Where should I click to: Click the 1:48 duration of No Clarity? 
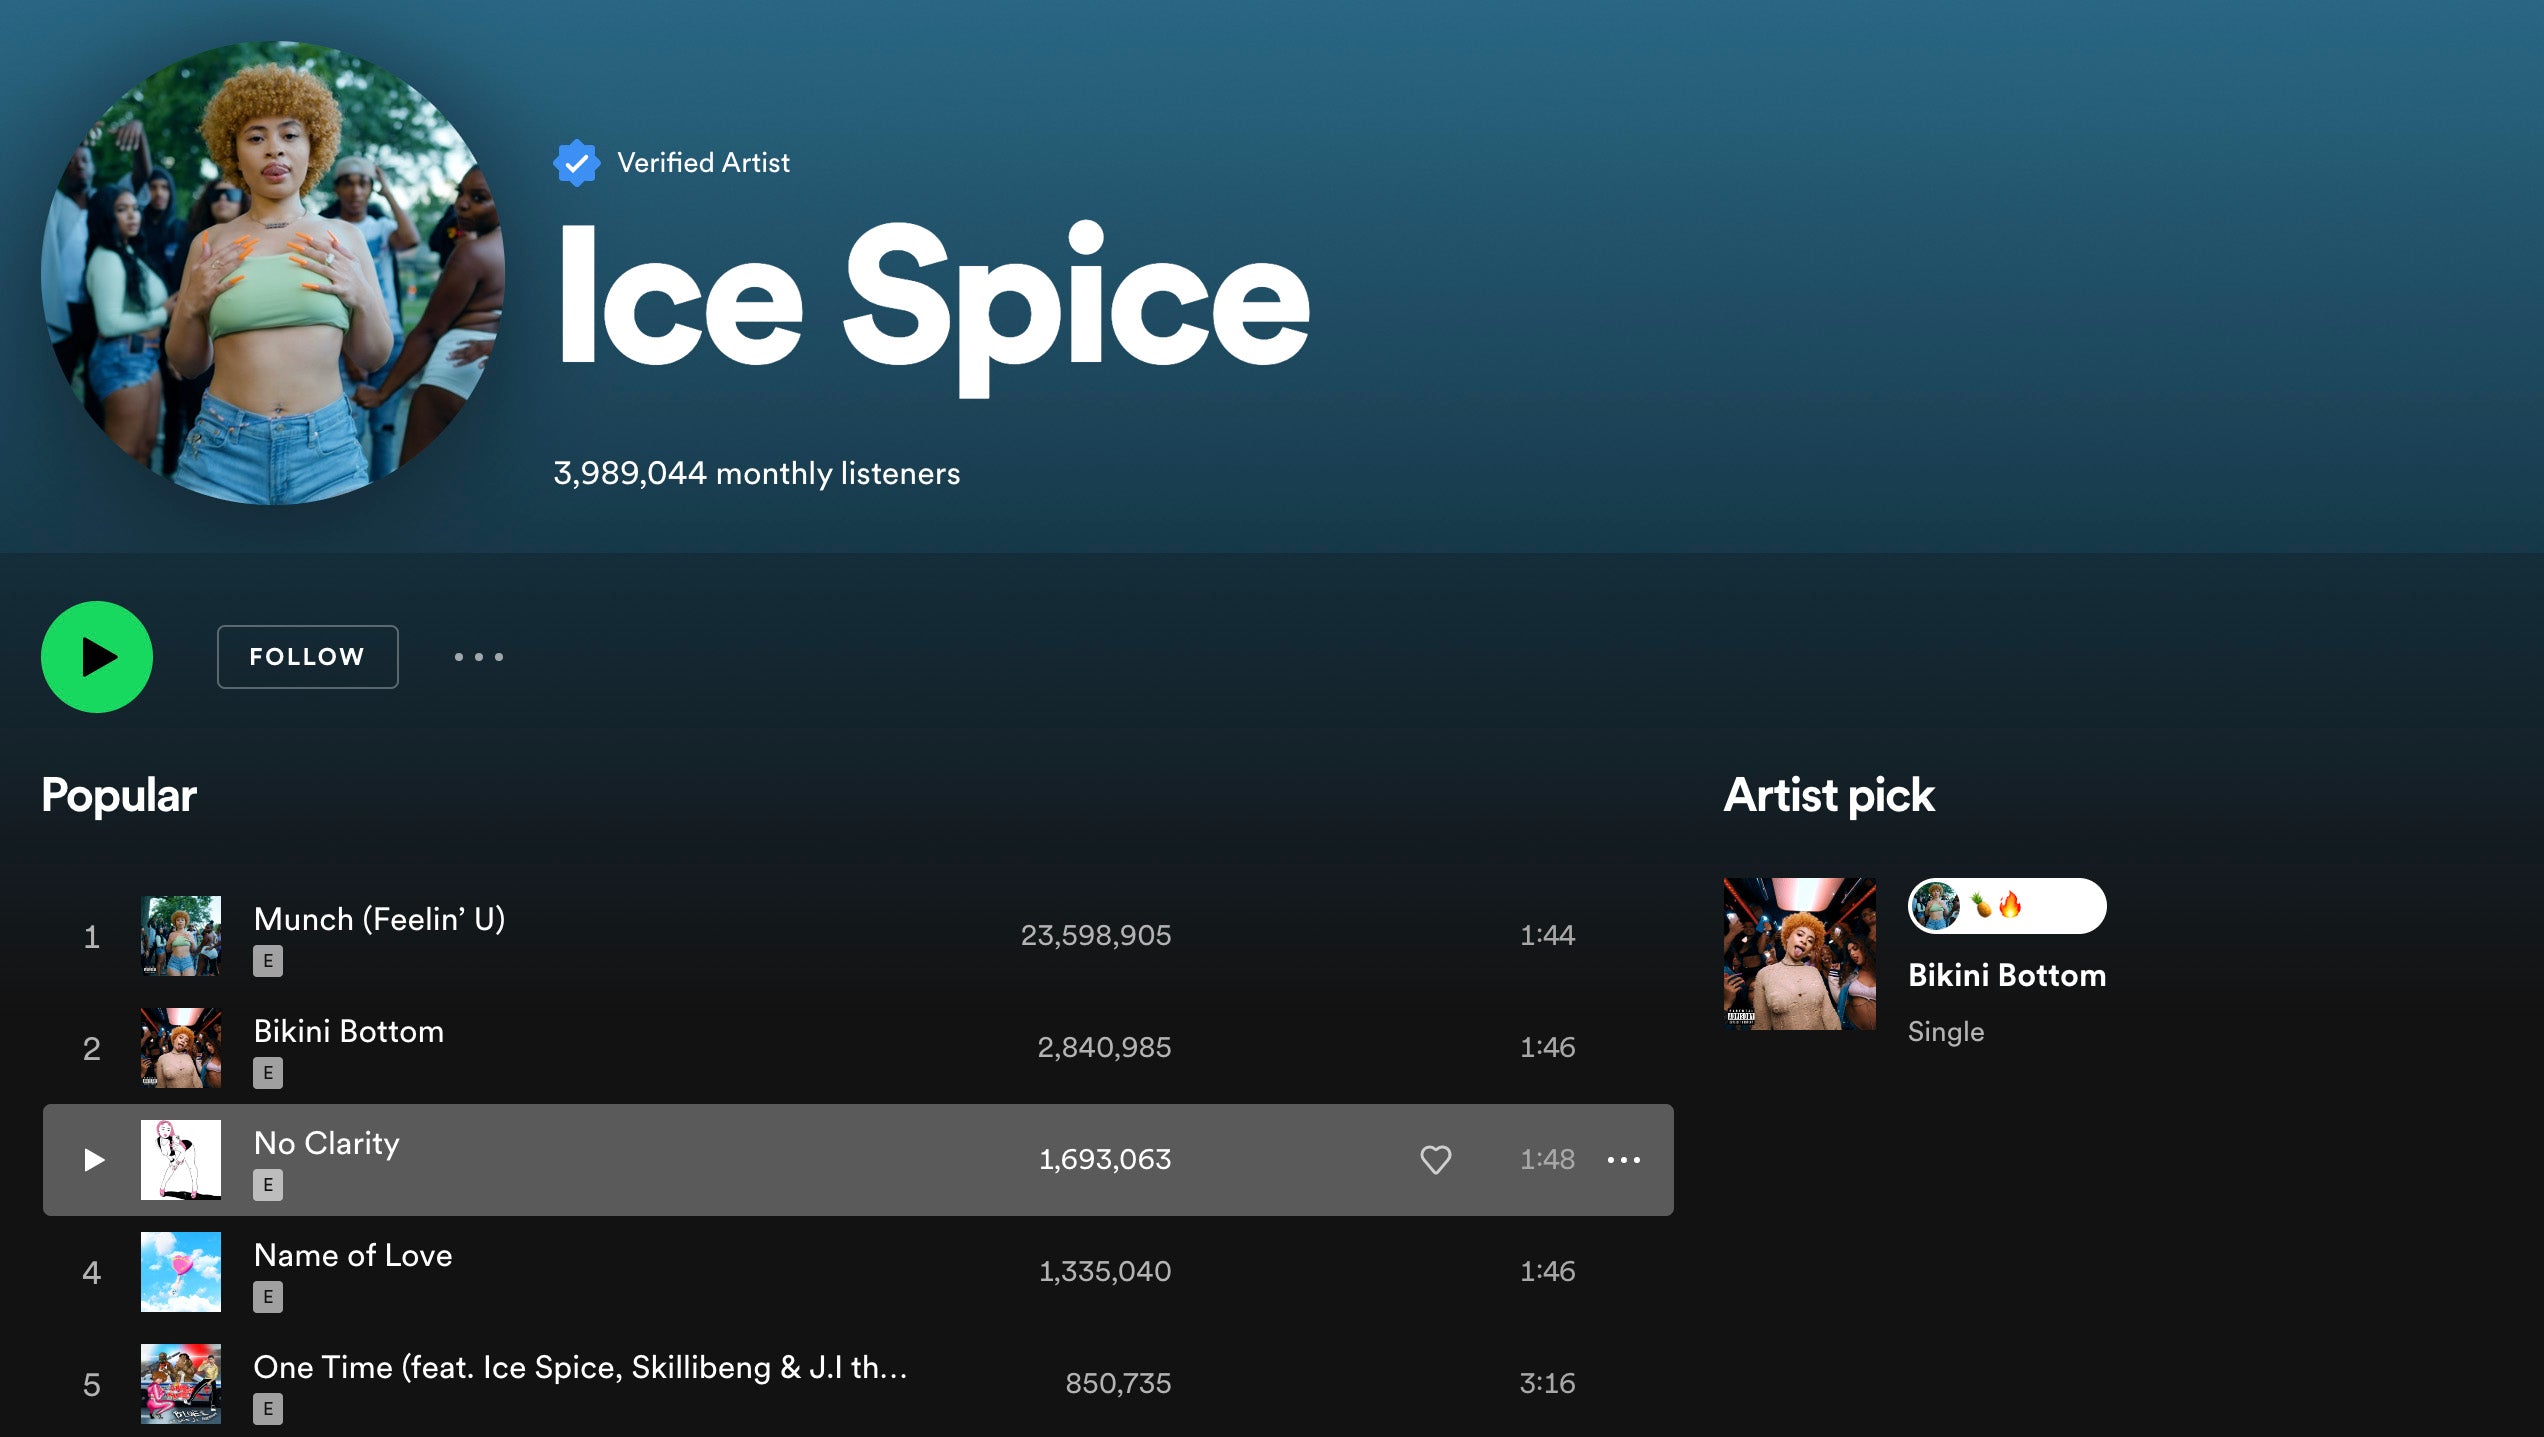click(x=1548, y=1159)
